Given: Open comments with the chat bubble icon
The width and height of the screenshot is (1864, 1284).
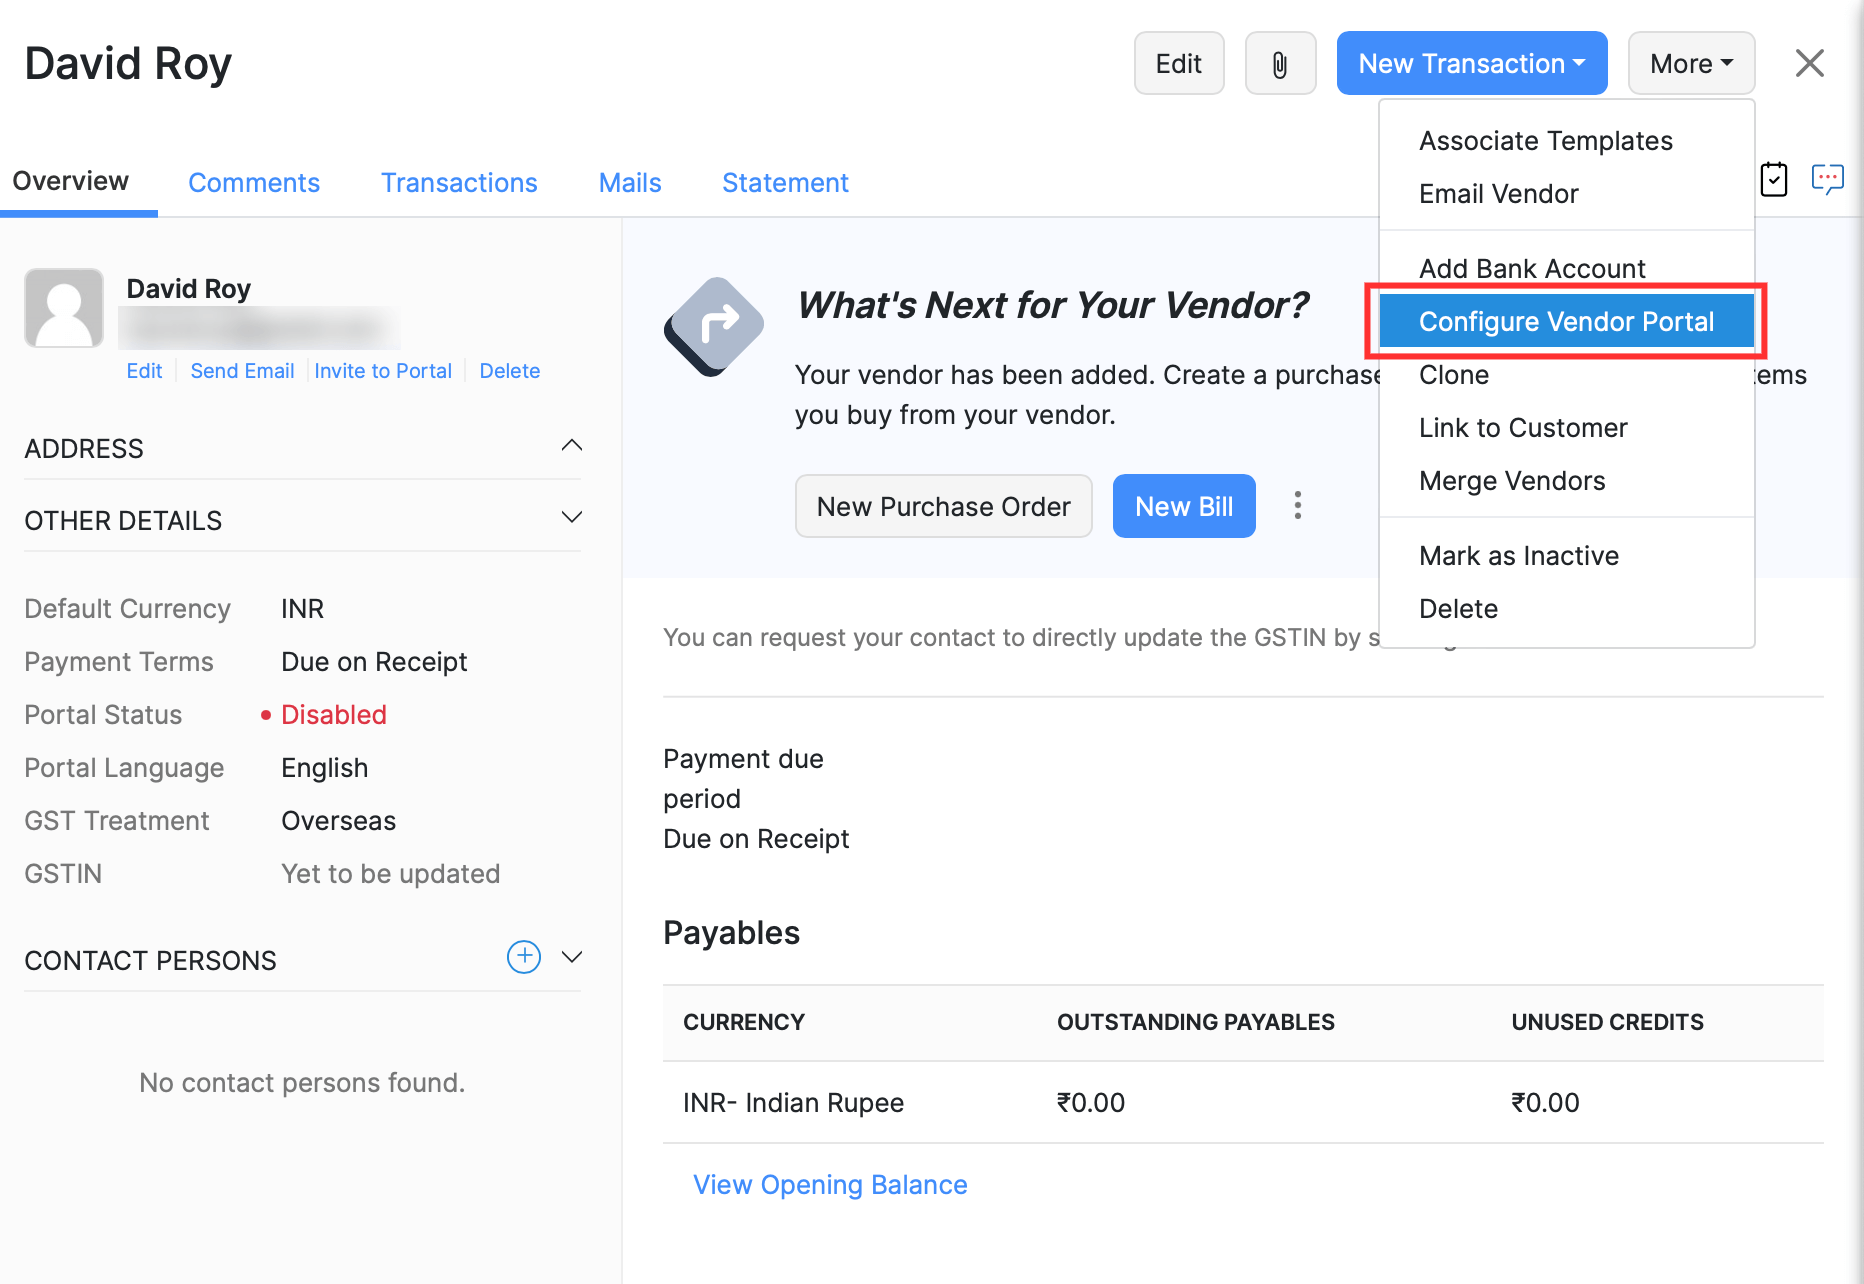Looking at the screenshot, I should pyautogui.click(x=1828, y=178).
